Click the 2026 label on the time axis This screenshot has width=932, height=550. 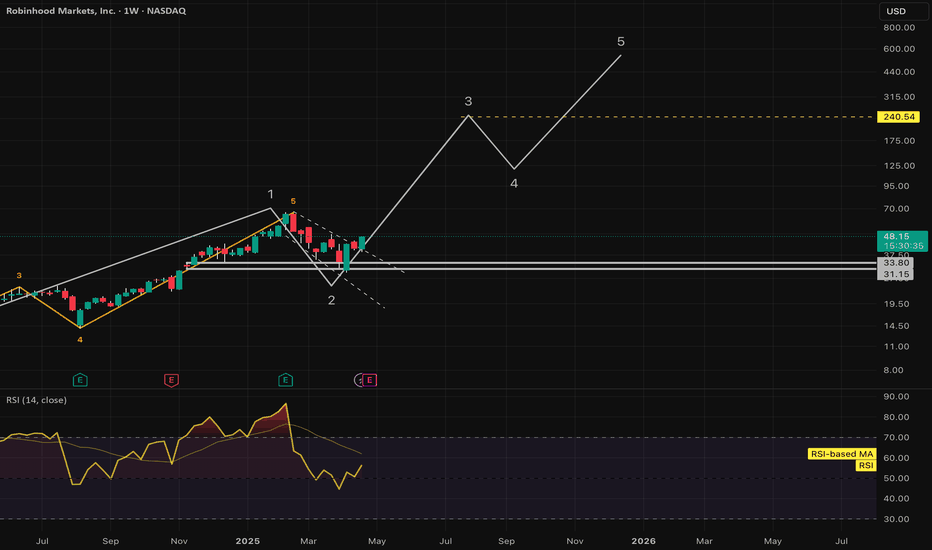click(x=643, y=540)
